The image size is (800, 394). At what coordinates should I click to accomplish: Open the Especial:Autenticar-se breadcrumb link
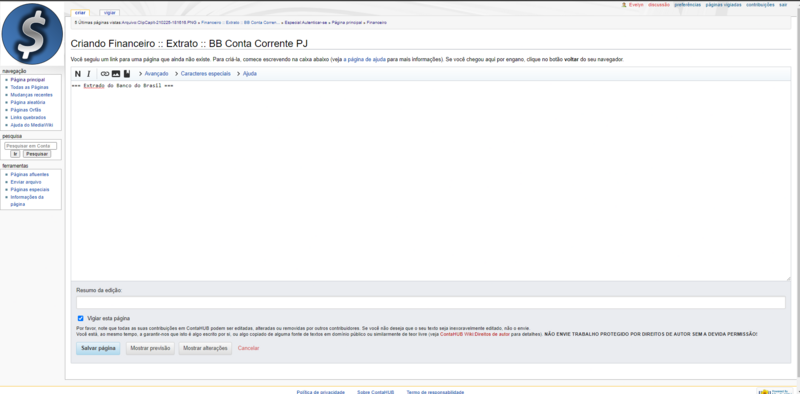(306, 23)
